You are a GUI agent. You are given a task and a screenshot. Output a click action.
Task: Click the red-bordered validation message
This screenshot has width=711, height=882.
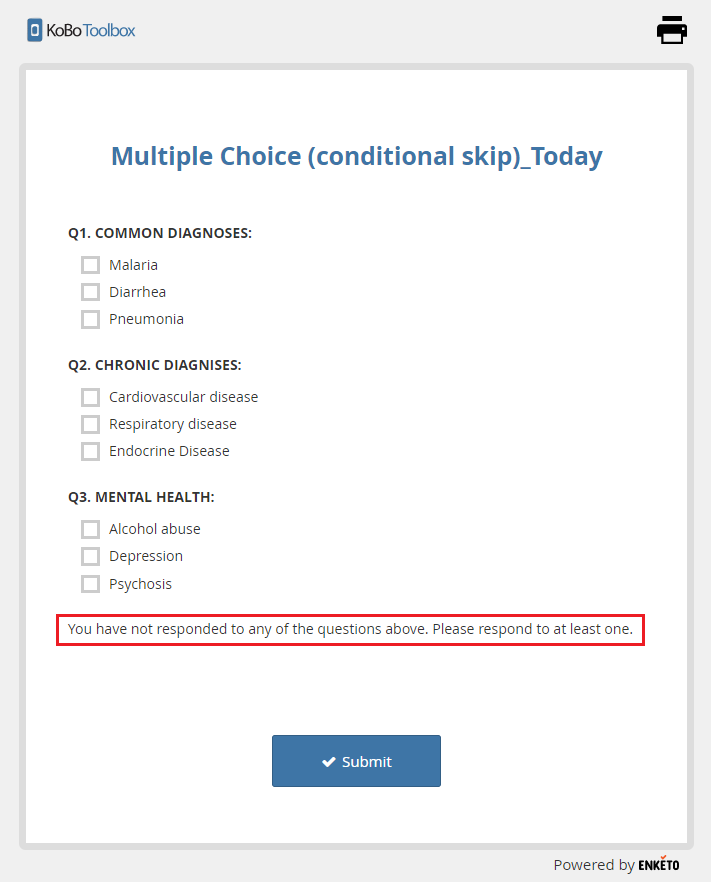(350, 629)
